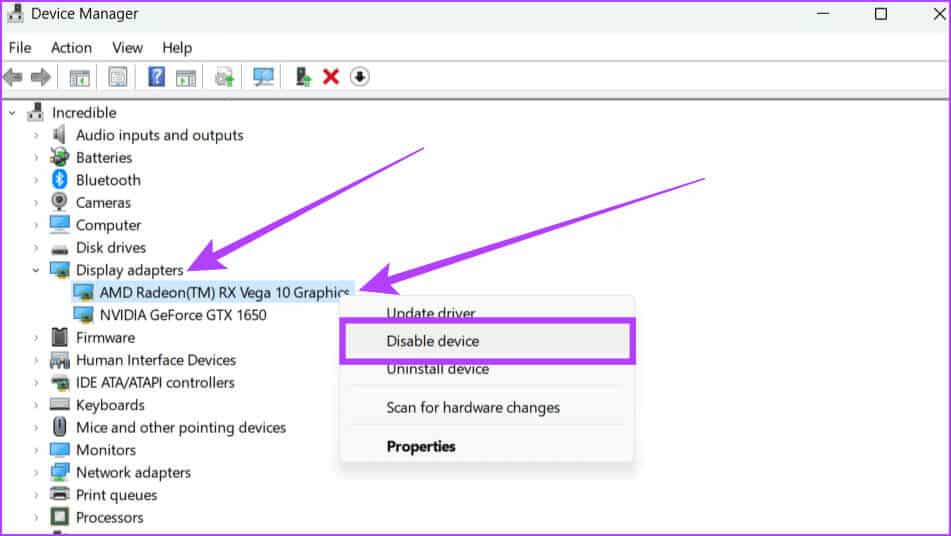Expand the Keyboards chevron
Viewport: 951px width, 536px height.
(36, 405)
